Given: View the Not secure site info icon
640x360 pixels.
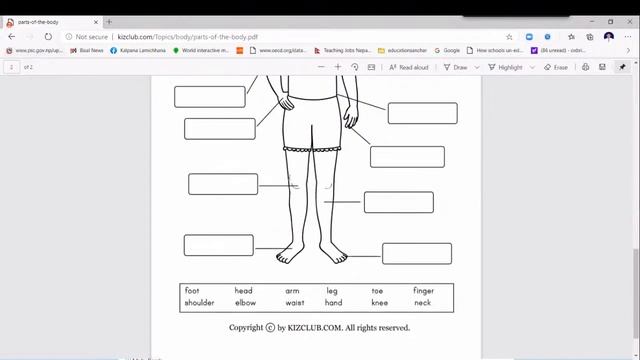Looking at the screenshot, I should coord(69,37).
